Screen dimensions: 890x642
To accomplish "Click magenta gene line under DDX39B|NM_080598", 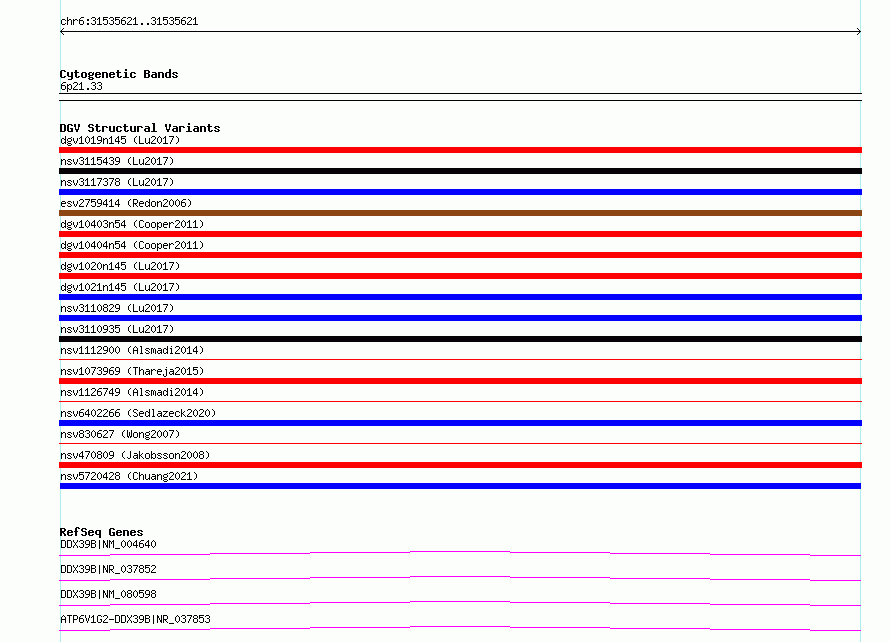I will tap(460, 603).
